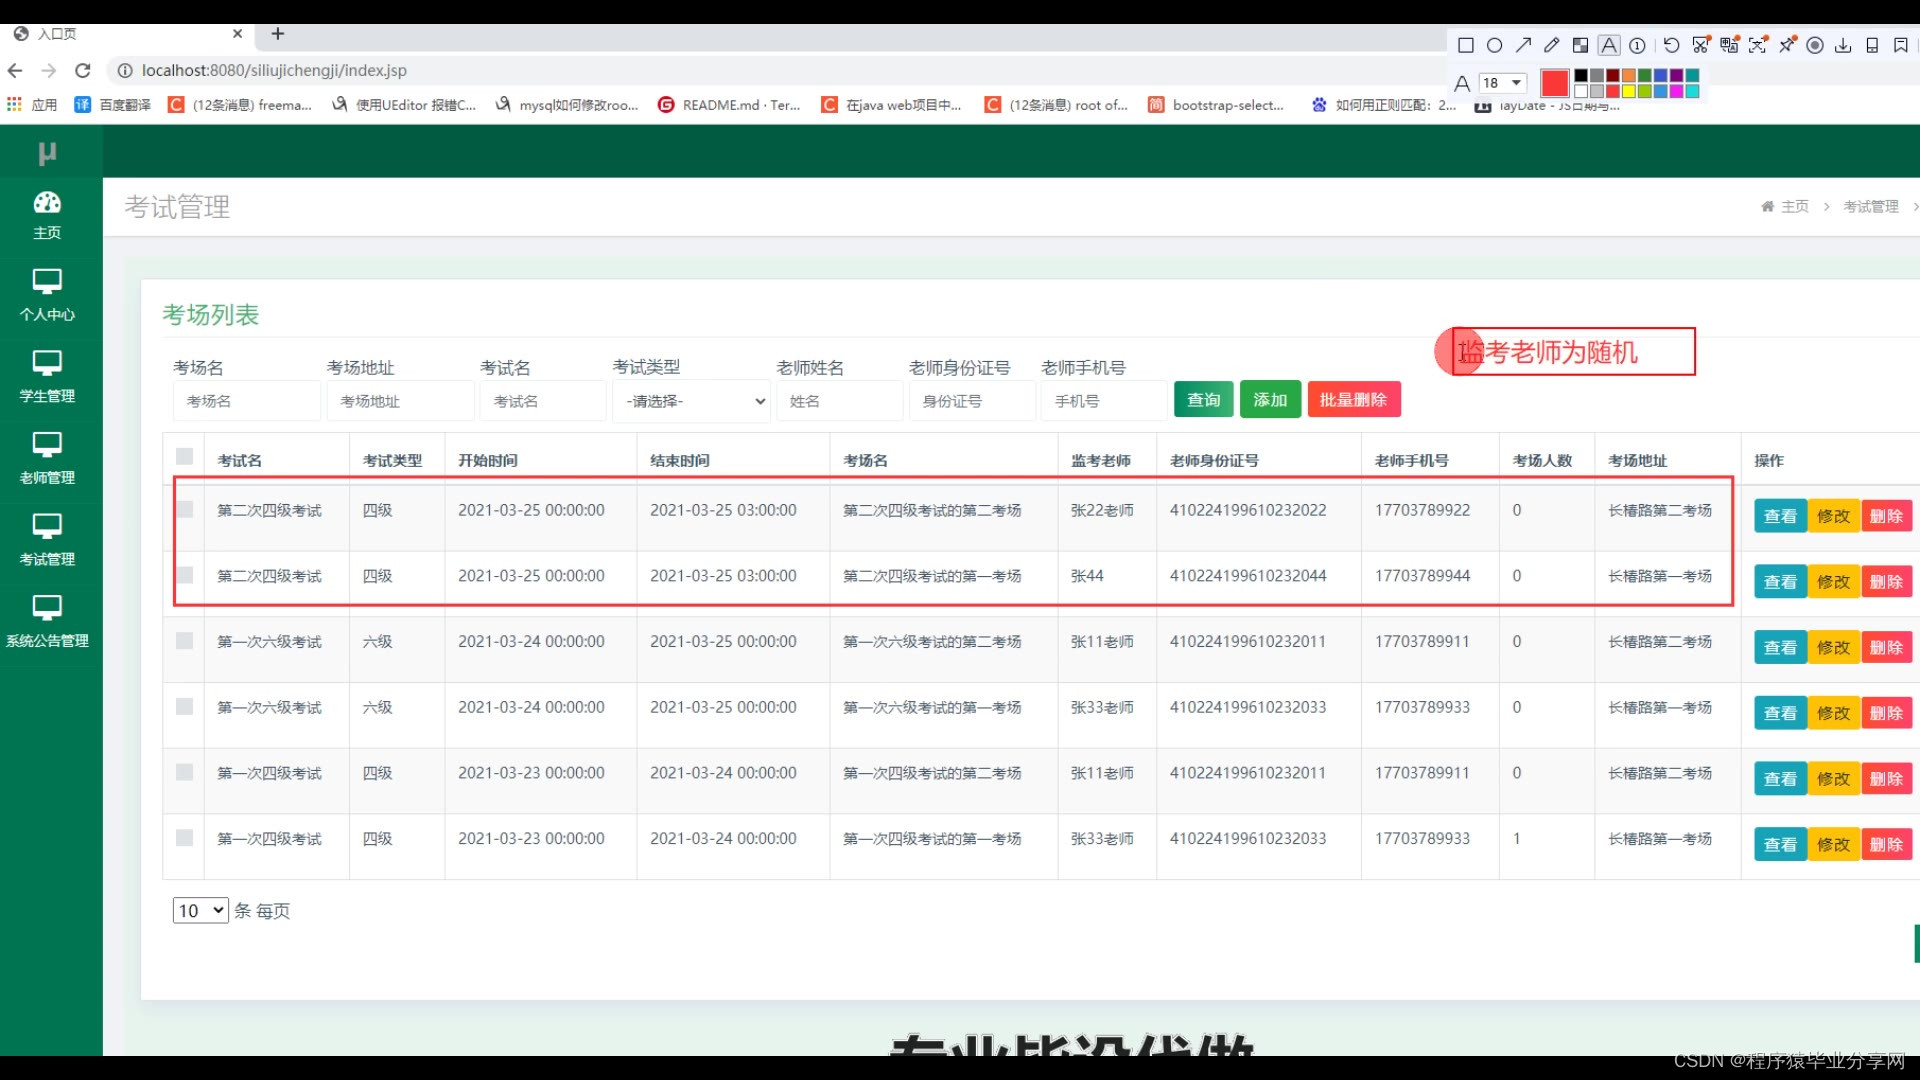Screen dimensions: 1920x1080
Task: Check the row for 第一次四级考试的第一考场
Action: point(184,837)
